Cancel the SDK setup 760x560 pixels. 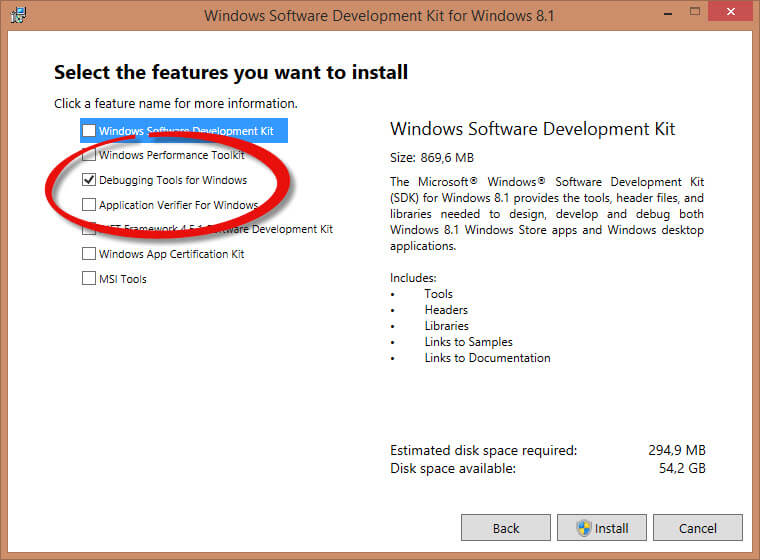[x=697, y=528]
